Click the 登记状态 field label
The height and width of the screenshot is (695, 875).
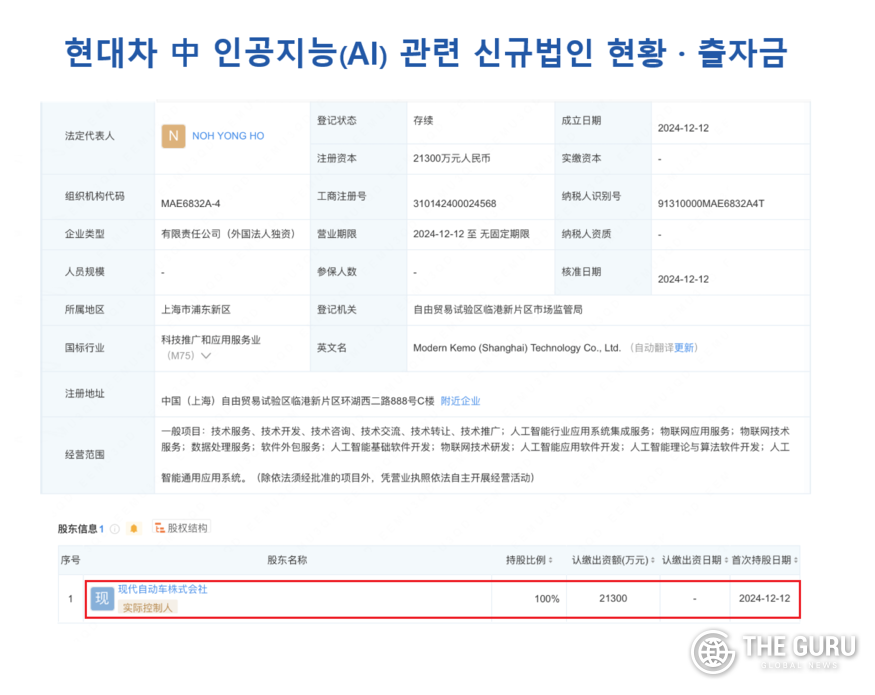click(x=336, y=121)
